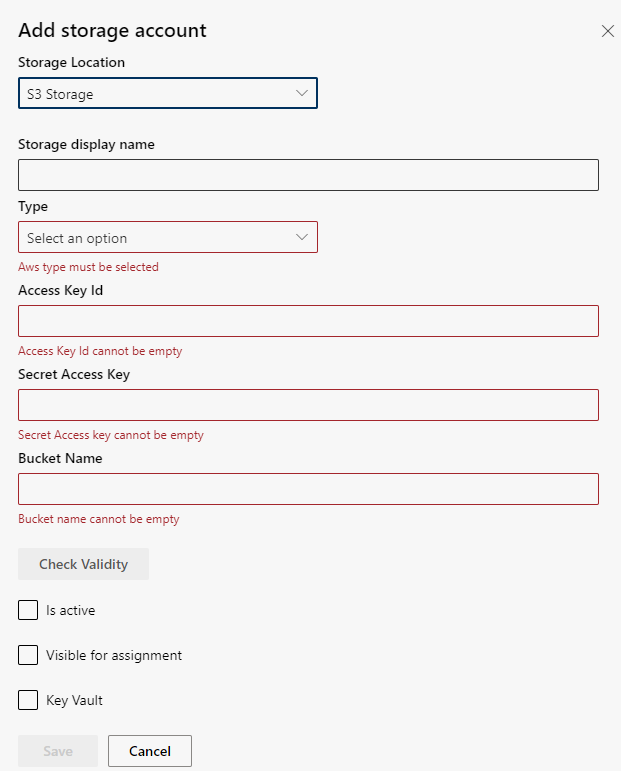Select the Secret Access Key input box

coord(308,405)
